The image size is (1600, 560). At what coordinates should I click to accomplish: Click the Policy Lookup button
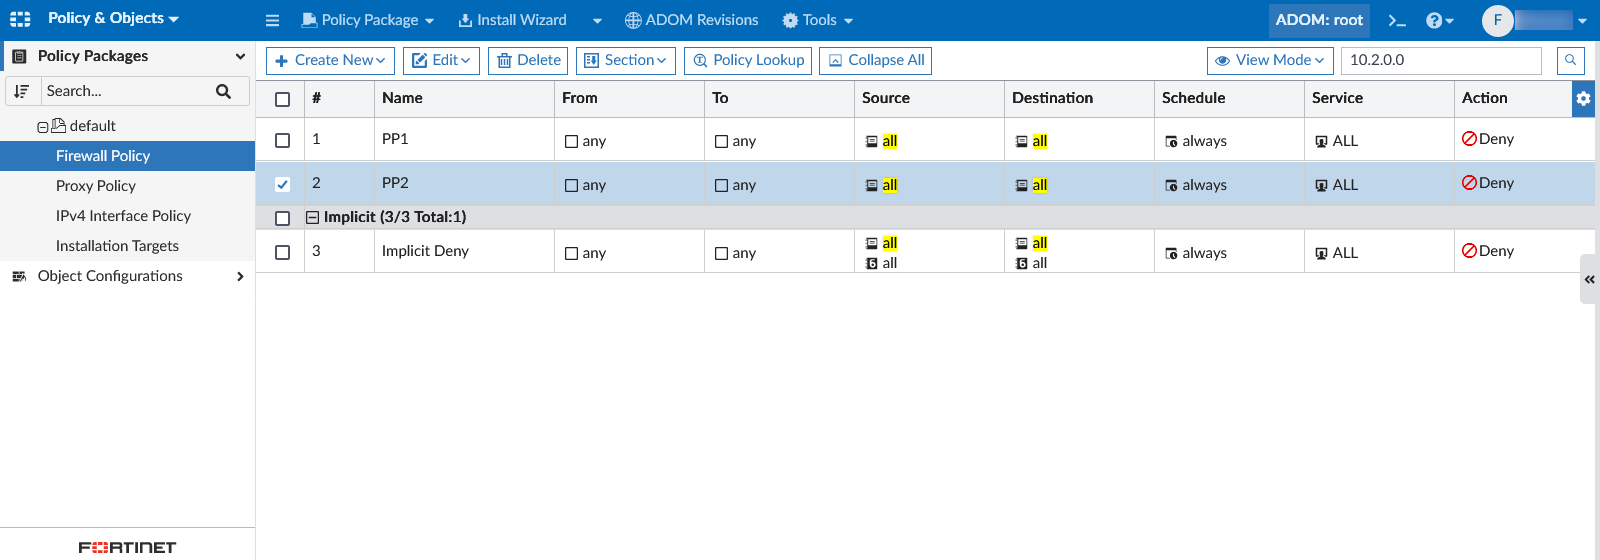pos(749,60)
